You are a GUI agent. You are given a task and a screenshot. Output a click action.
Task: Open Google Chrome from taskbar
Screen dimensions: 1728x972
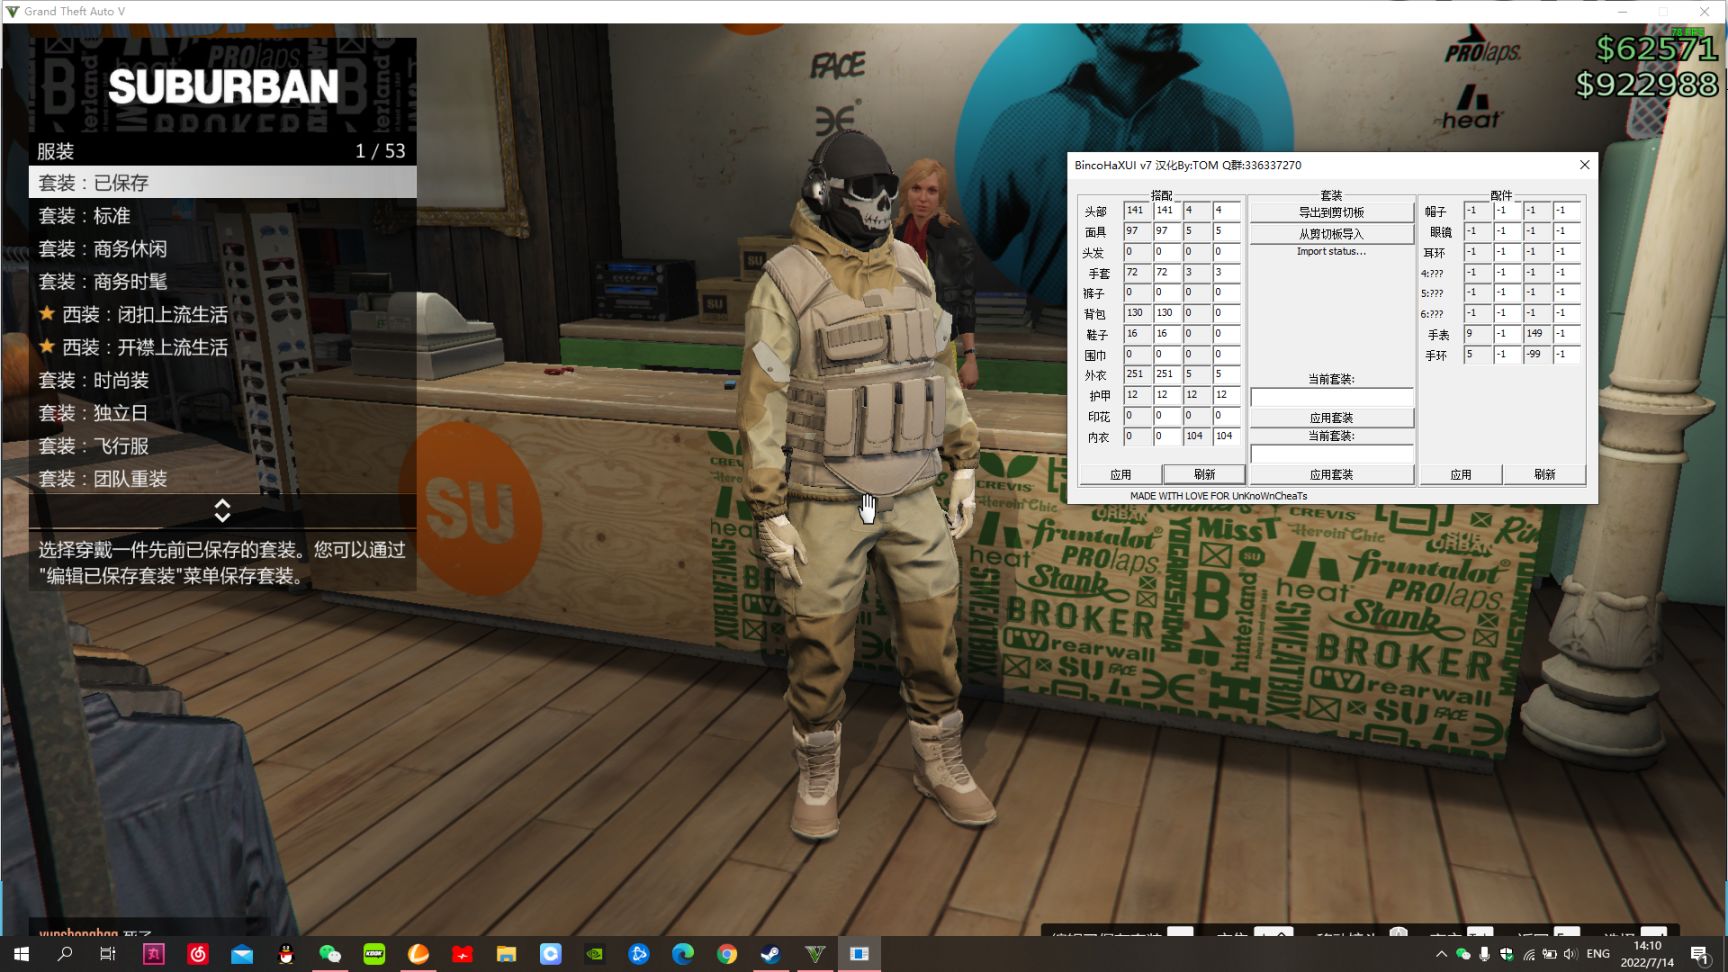[727, 954]
